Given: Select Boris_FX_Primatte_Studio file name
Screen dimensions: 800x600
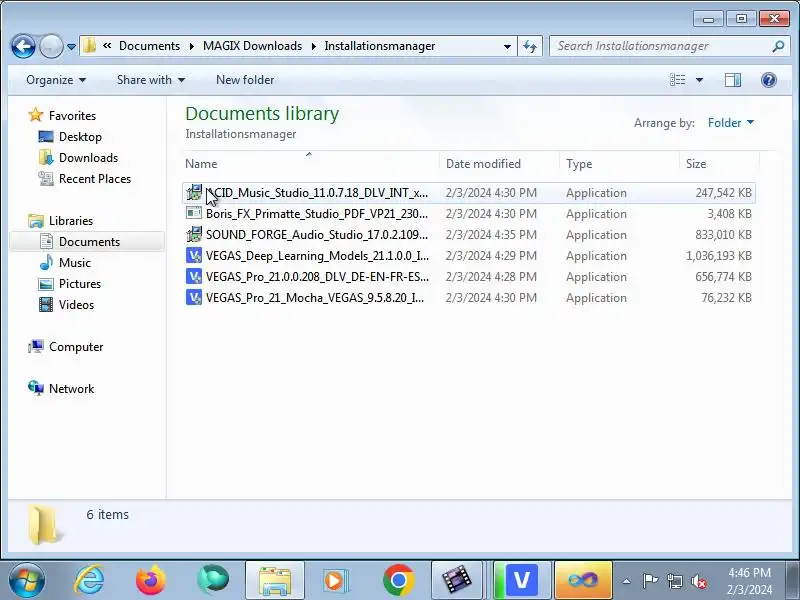Looking at the screenshot, I should click(x=317, y=214).
